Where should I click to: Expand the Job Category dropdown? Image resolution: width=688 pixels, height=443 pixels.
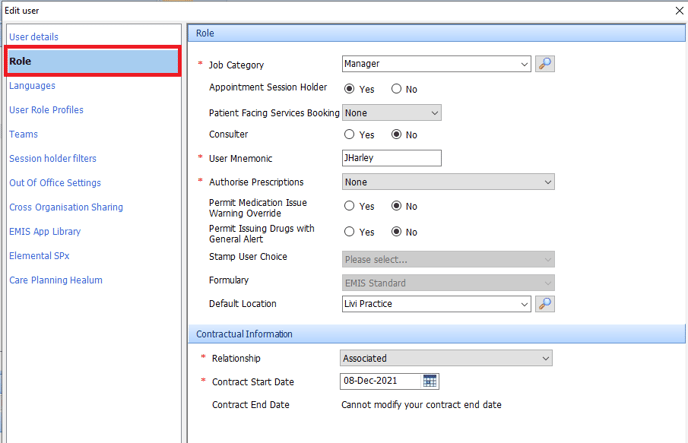(x=525, y=64)
